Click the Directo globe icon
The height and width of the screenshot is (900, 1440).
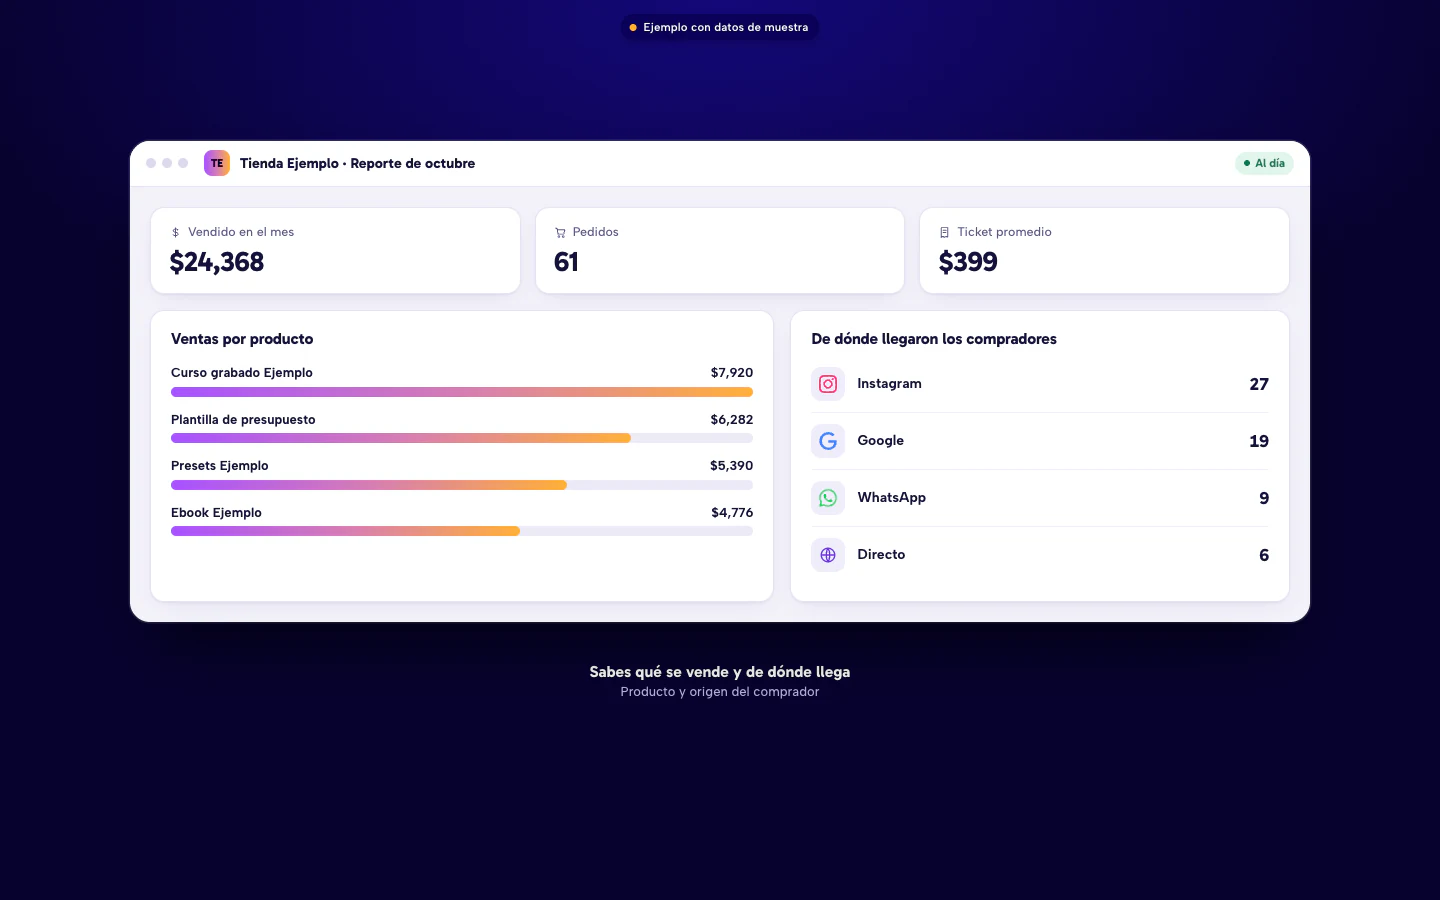(828, 555)
